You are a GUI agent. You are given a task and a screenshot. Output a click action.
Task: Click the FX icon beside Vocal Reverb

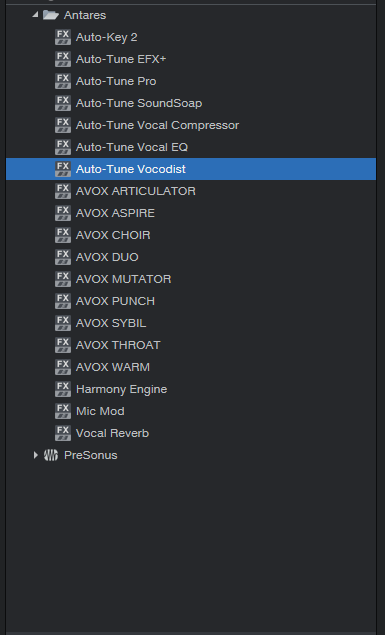pos(63,433)
